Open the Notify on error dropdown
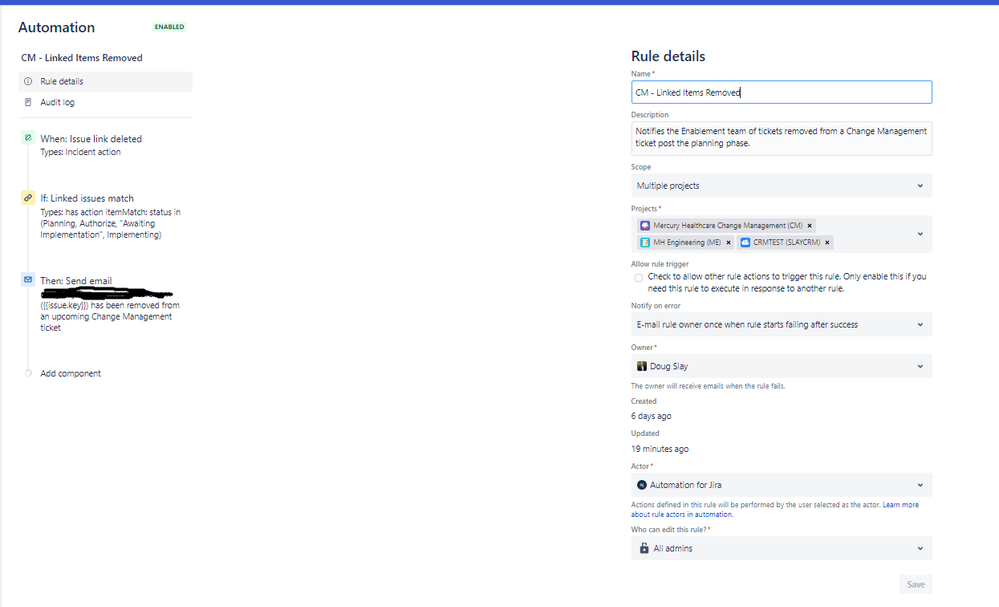 [x=780, y=324]
